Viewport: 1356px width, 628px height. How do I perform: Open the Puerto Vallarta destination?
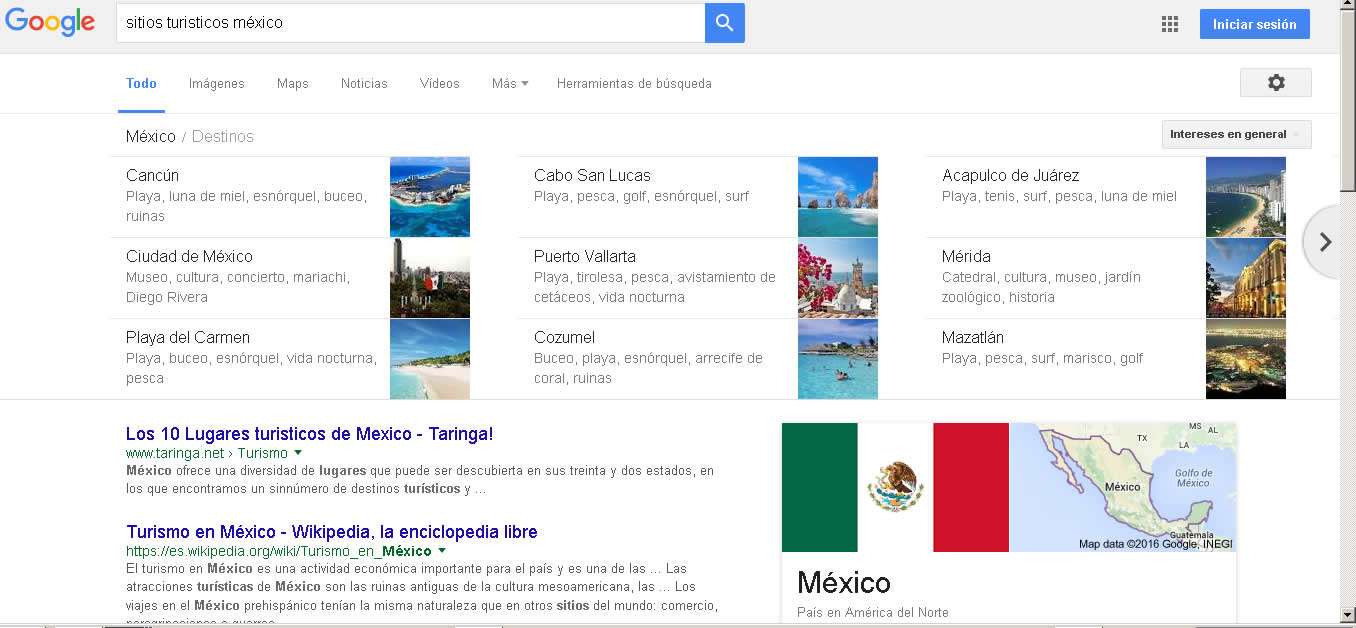(x=585, y=256)
